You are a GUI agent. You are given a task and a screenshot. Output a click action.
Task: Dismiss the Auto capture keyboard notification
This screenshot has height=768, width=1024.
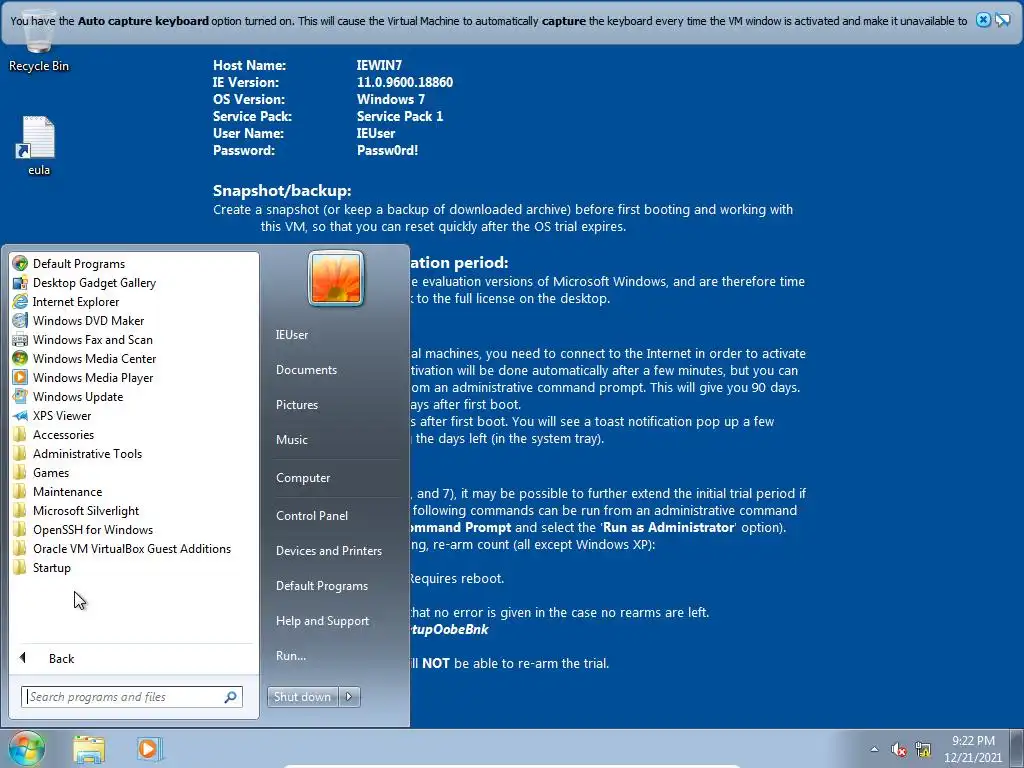coord(983,20)
